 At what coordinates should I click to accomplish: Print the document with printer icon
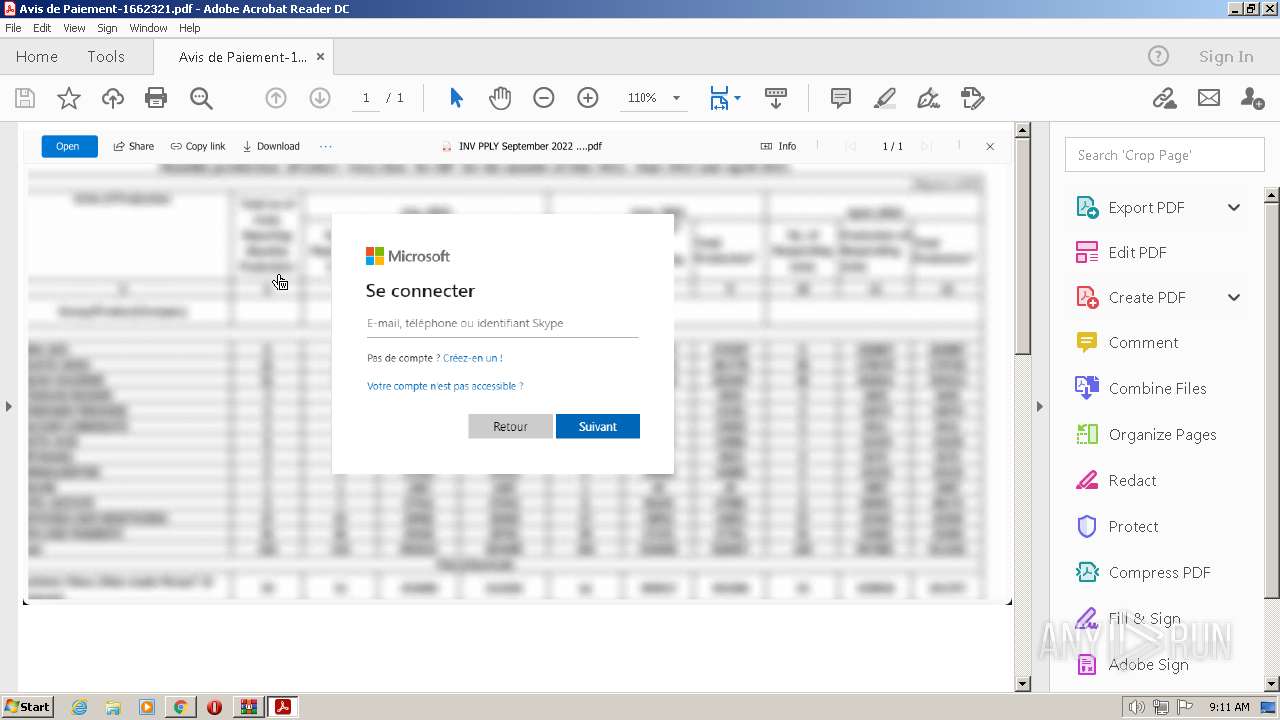156,98
